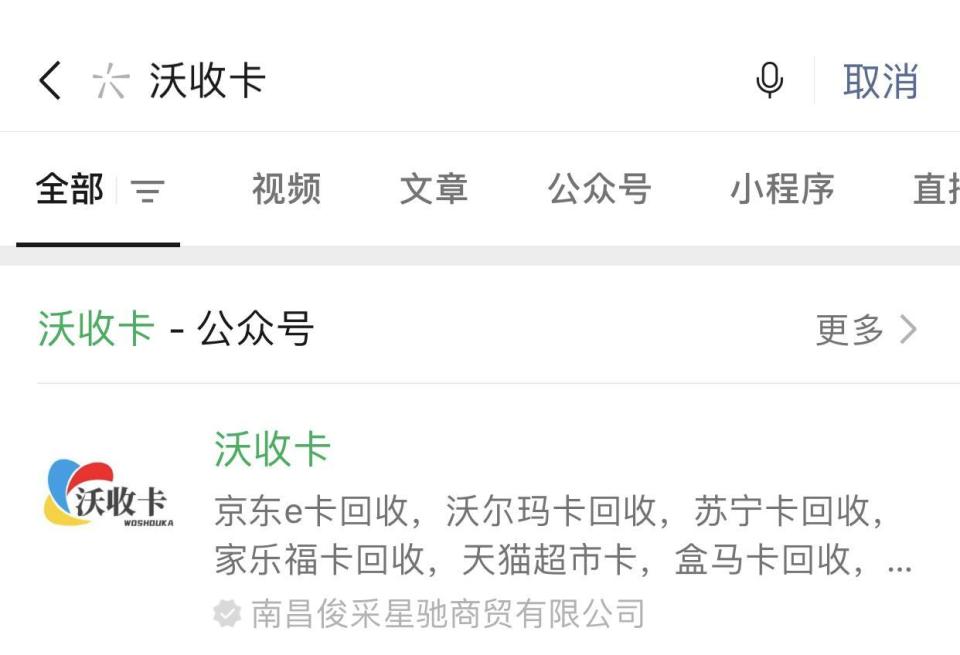Tap the chevron arrow after 更多
Image resolution: width=960 pixels, height=655 pixels.
click(x=909, y=329)
